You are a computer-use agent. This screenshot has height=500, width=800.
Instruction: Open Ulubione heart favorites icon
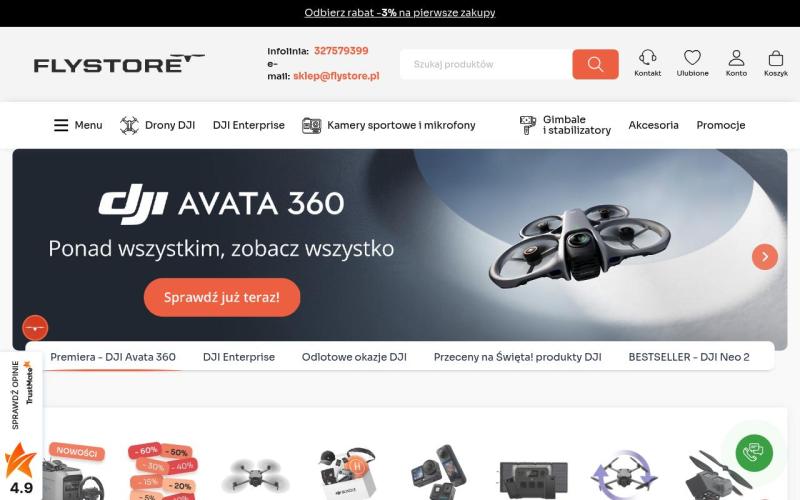pyautogui.click(x=692, y=63)
